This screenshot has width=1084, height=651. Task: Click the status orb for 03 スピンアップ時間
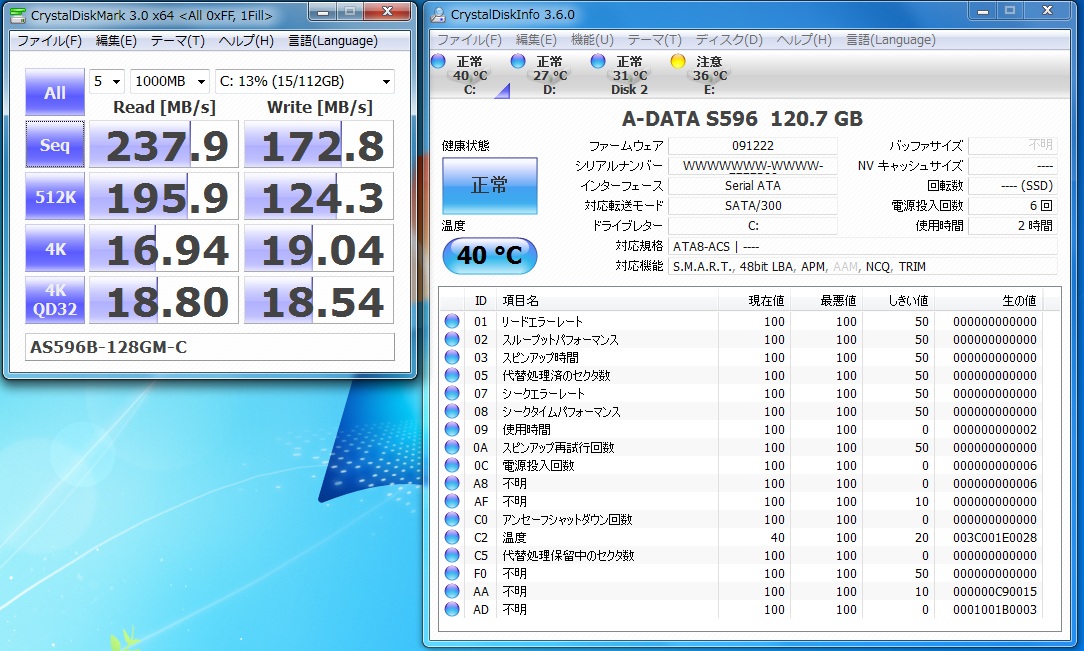[x=452, y=357]
